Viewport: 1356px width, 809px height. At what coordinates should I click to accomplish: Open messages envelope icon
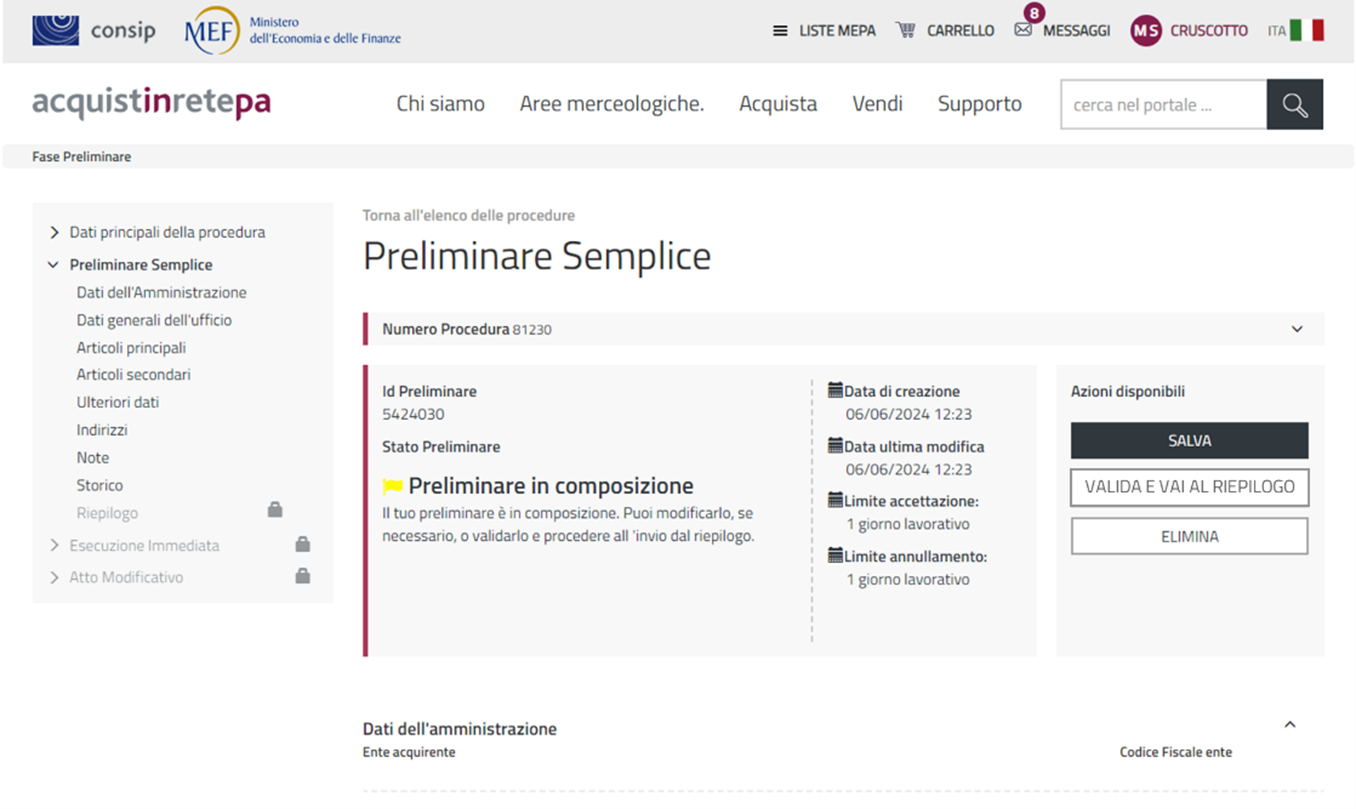point(1023,30)
